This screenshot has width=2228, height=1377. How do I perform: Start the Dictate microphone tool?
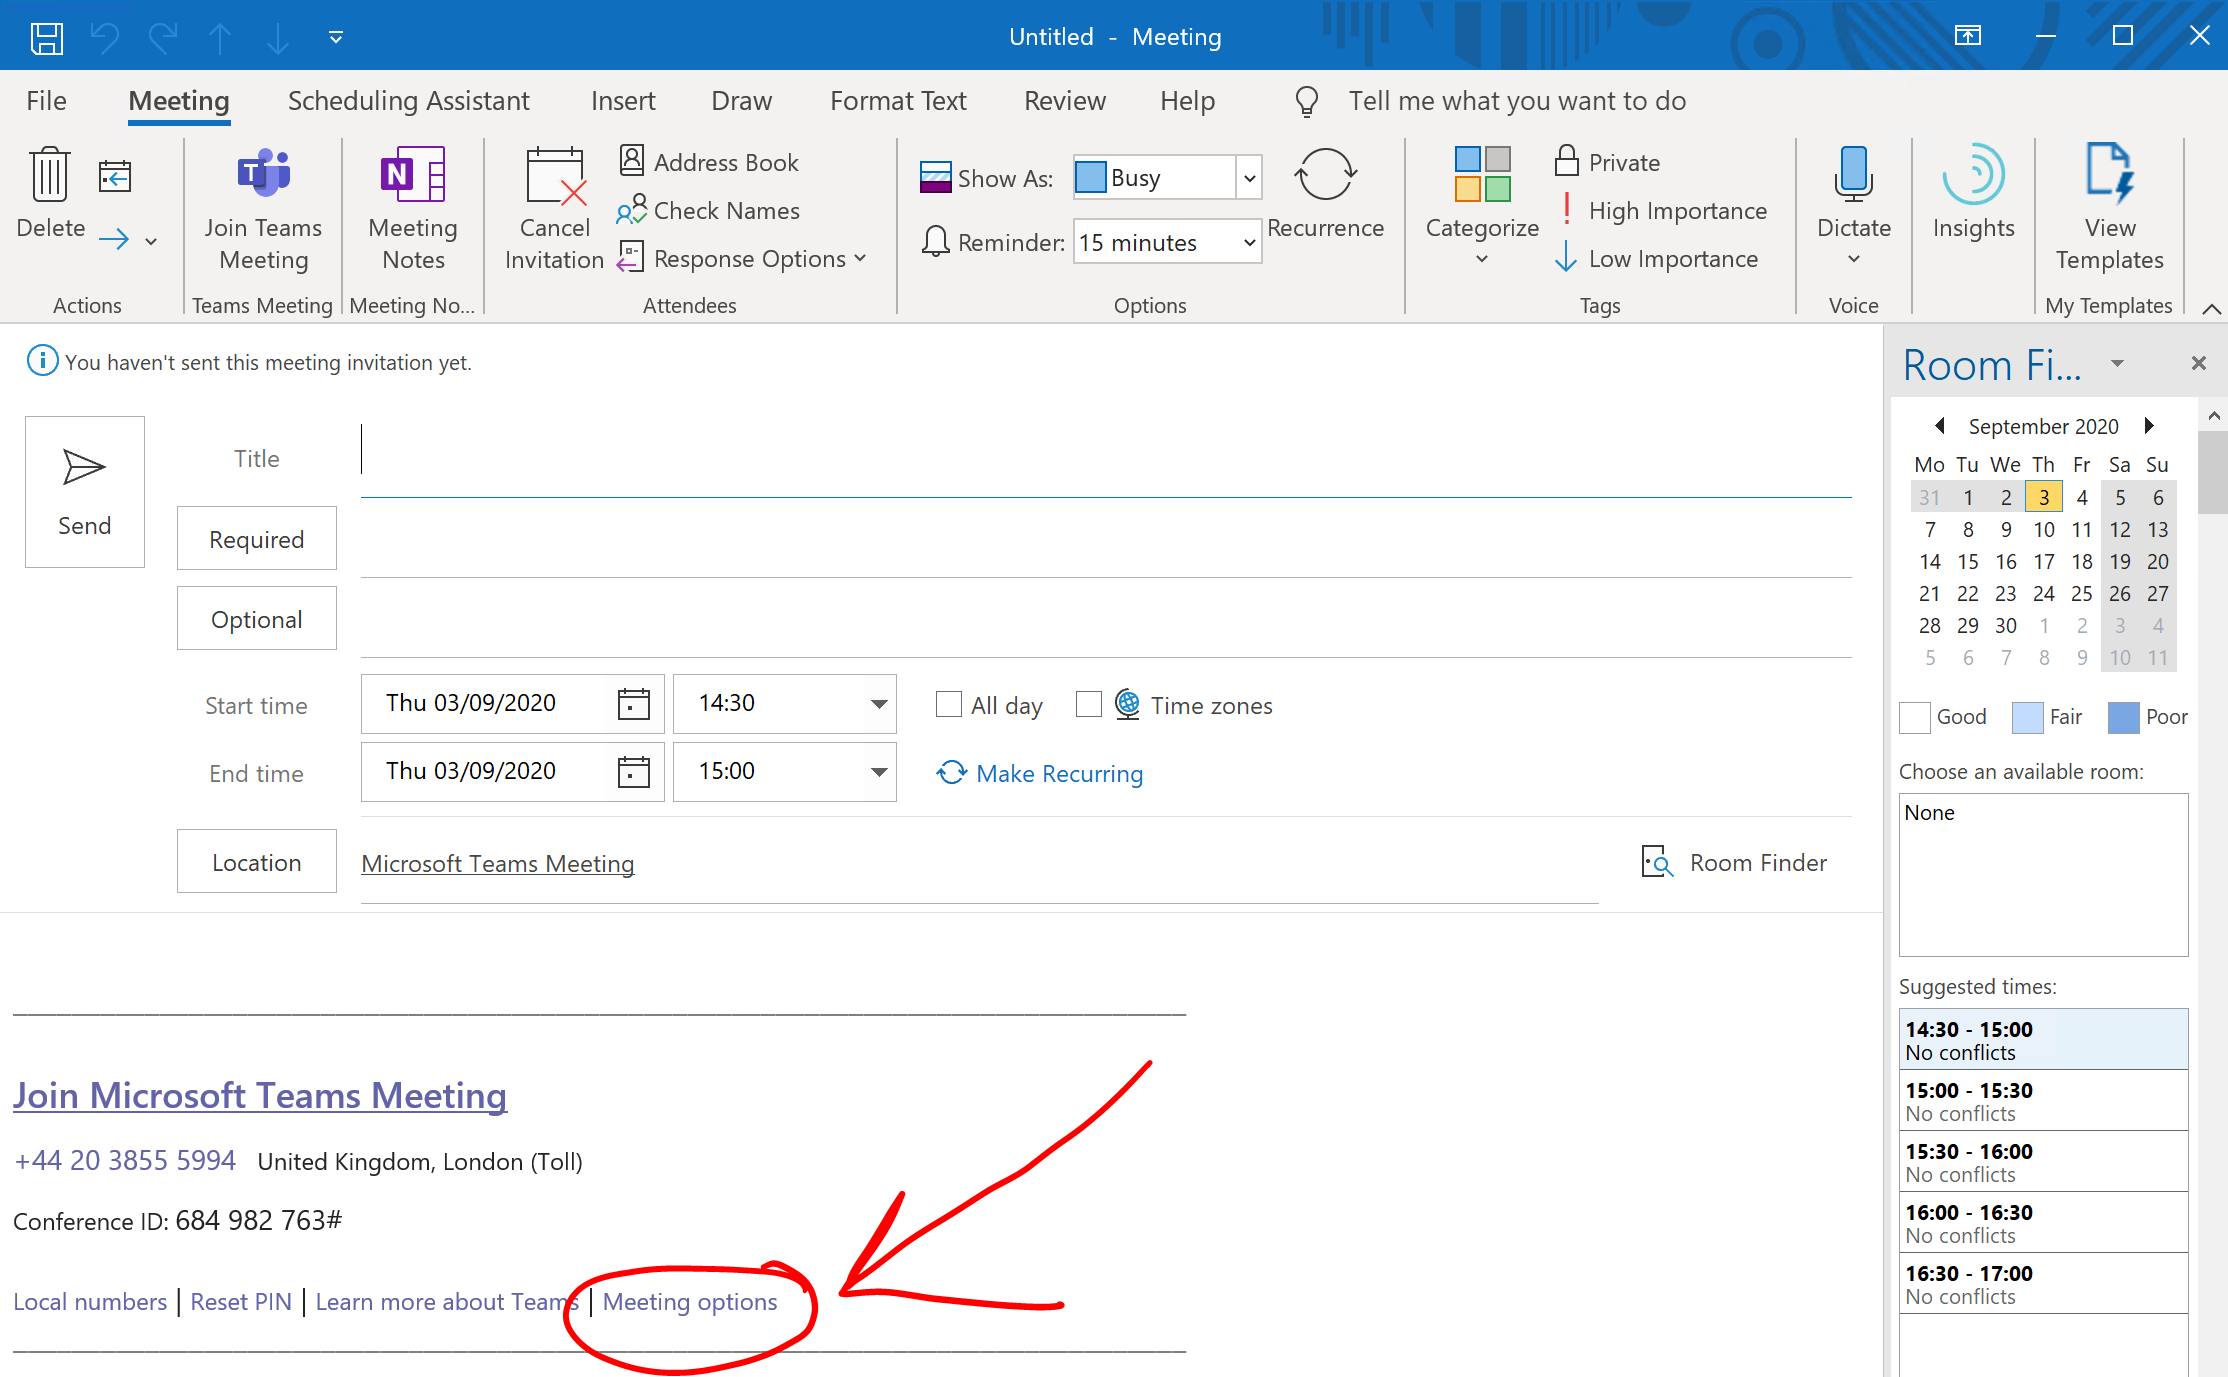(x=1853, y=173)
